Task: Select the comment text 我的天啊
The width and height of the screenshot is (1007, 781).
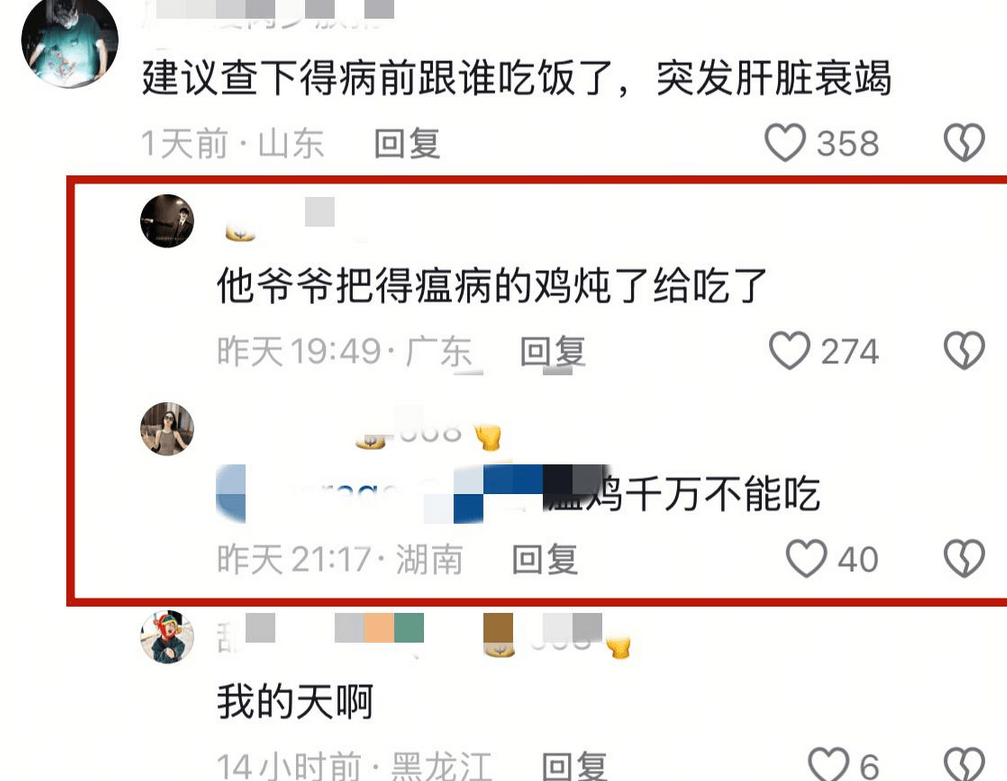Action: pyautogui.click(x=295, y=701)
